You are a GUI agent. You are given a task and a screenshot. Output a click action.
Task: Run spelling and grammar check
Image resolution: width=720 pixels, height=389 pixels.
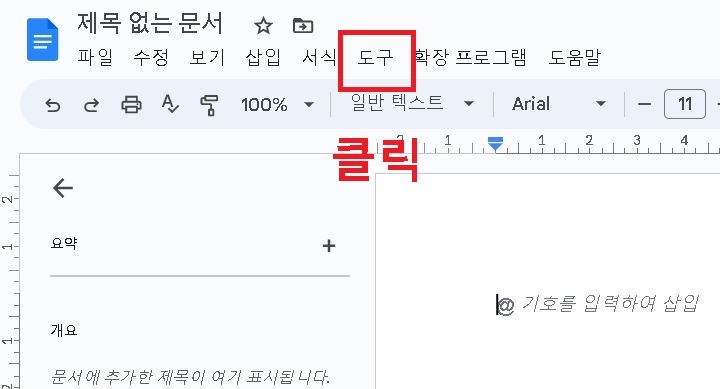pyautogui.click(x=170, y=104)
